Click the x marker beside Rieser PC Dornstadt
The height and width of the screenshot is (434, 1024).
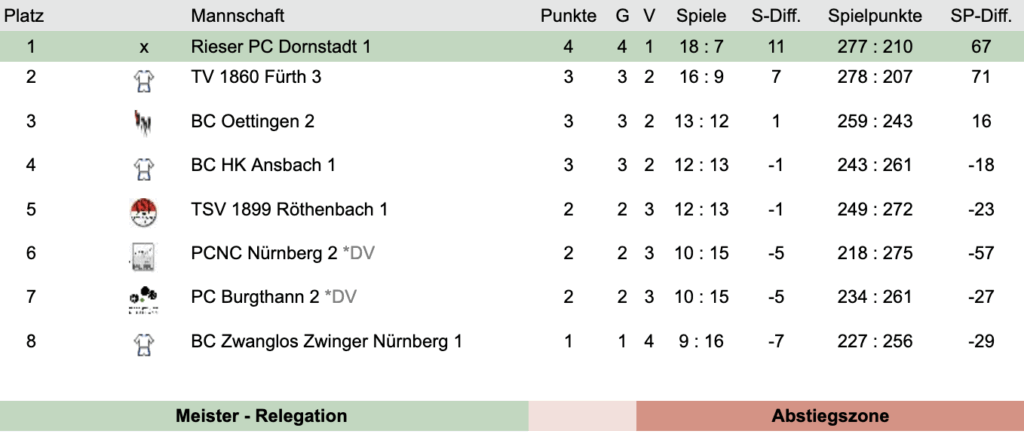click(x=144, y=47)
